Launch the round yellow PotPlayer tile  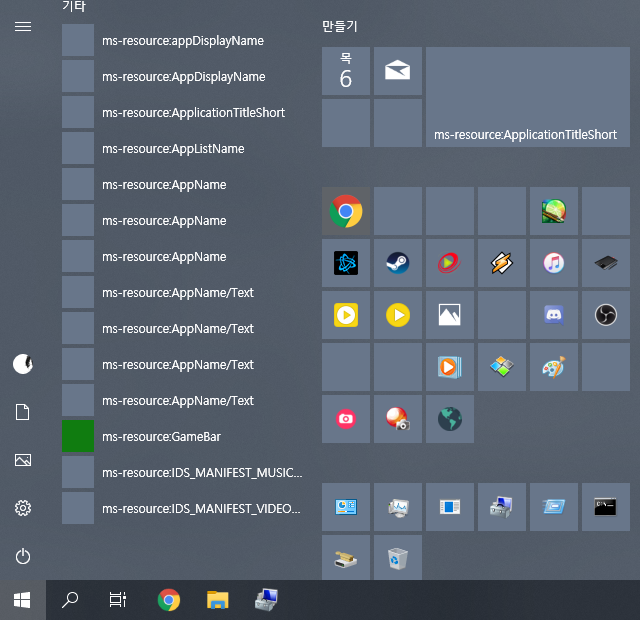398,315
